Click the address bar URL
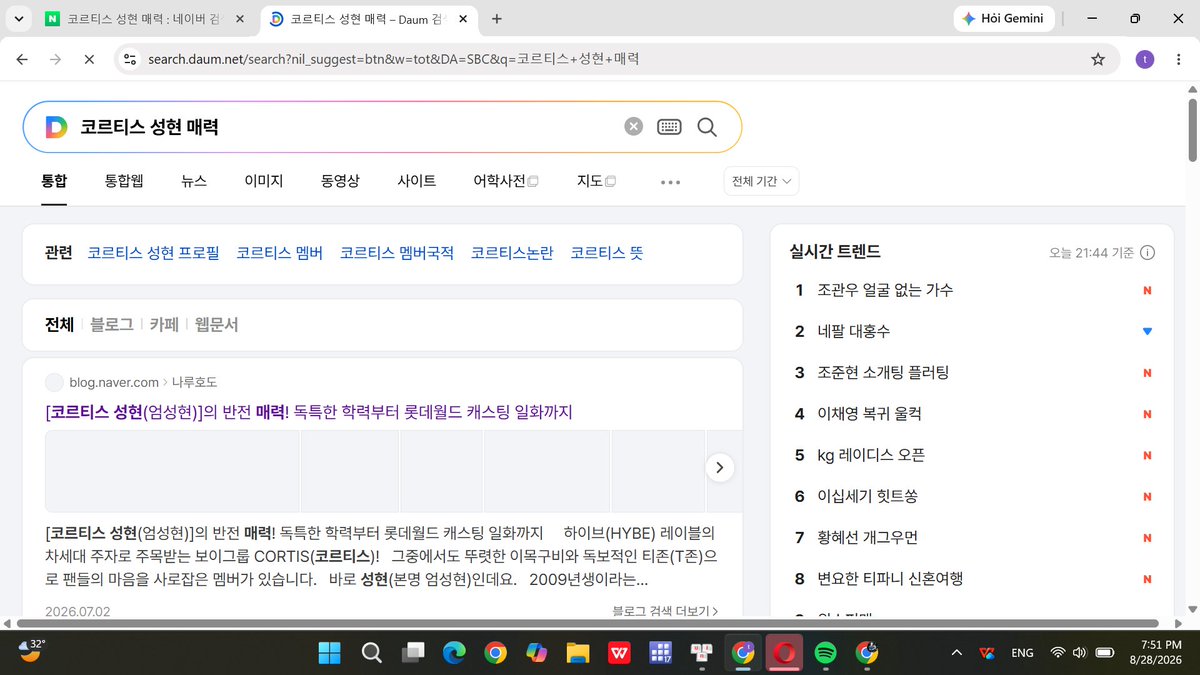 click(x=393, y=59)
